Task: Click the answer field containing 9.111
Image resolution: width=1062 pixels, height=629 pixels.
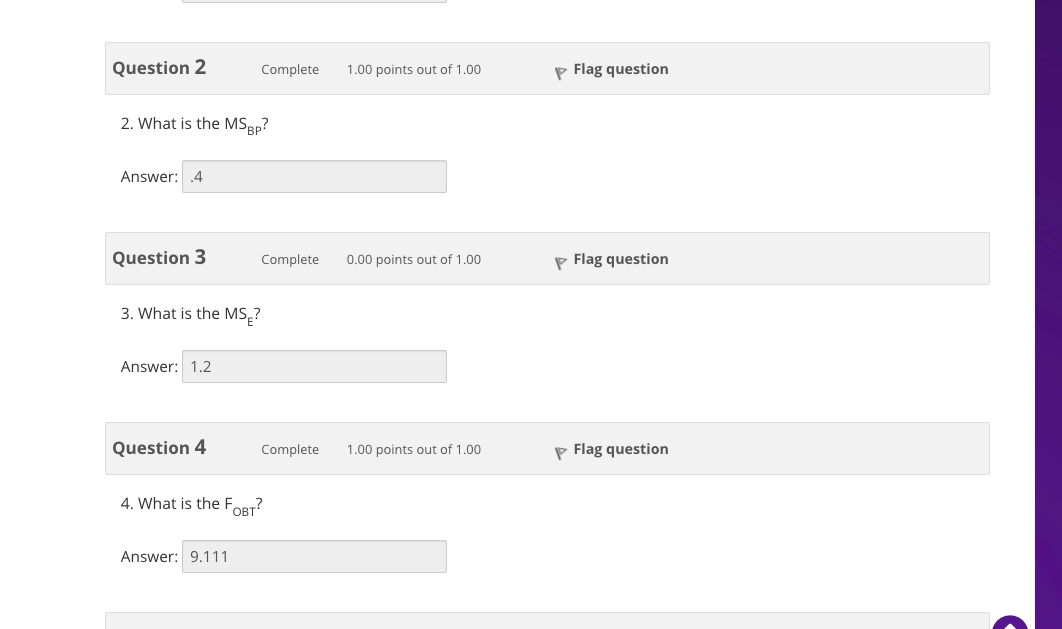Action: pyautogui.click(x=314, y=557)
